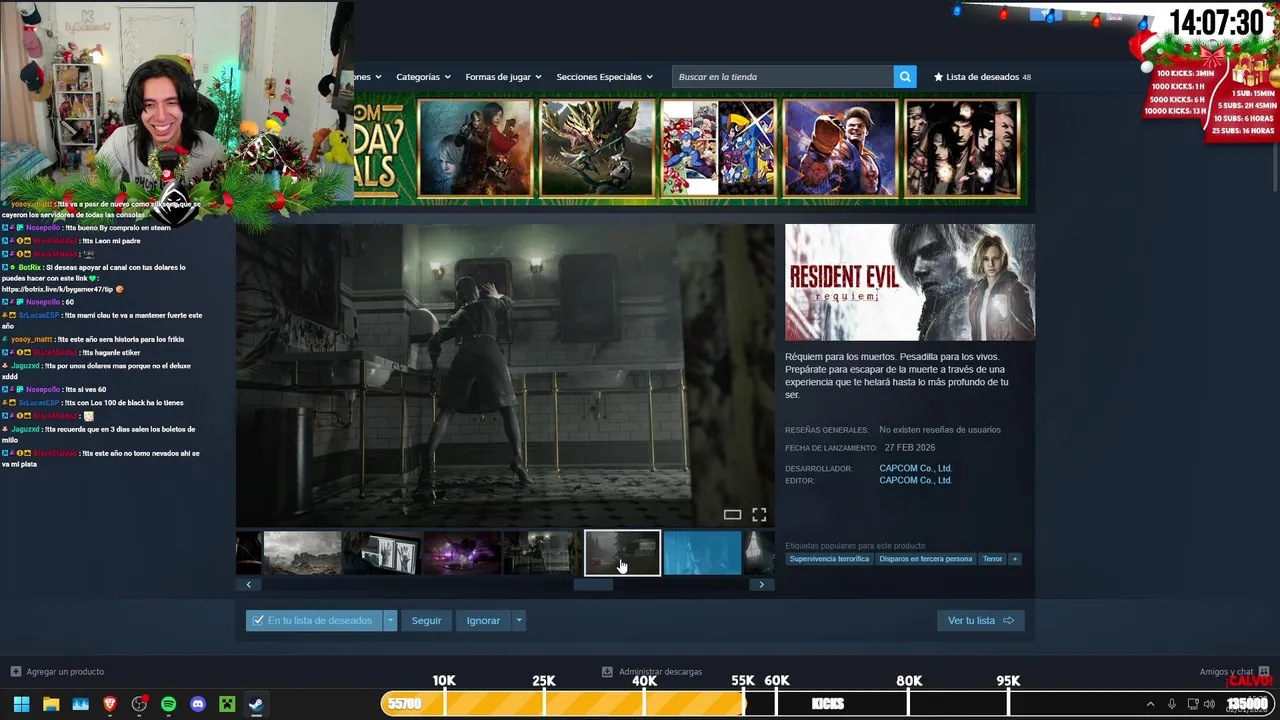Open Discord from the taskbar

[198, 704]
